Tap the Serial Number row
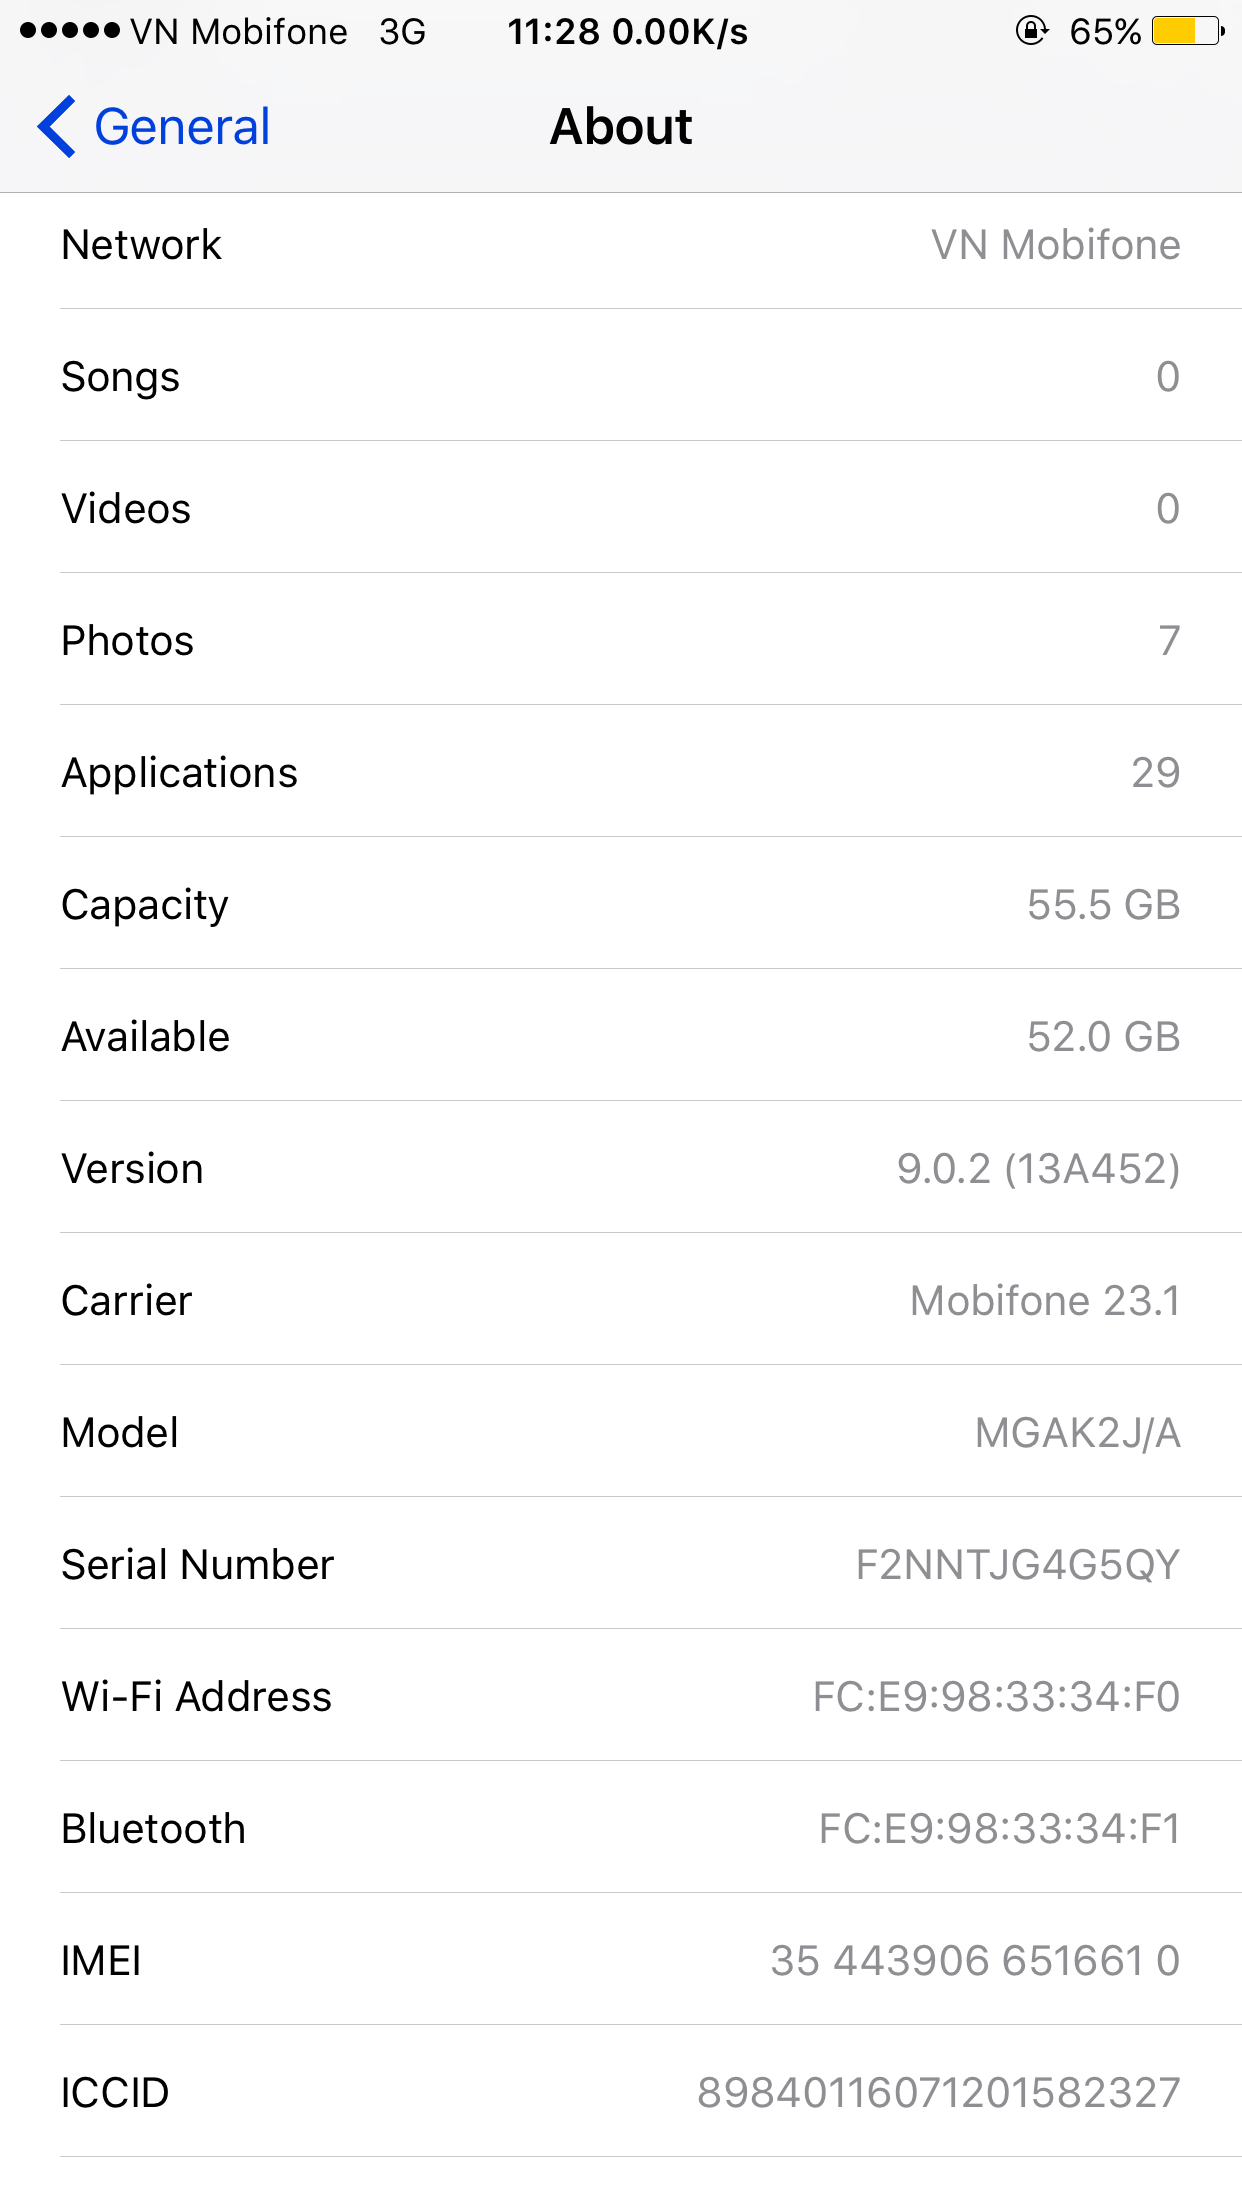Screen dimensions: 1242x2208 tap(621, 1564)
